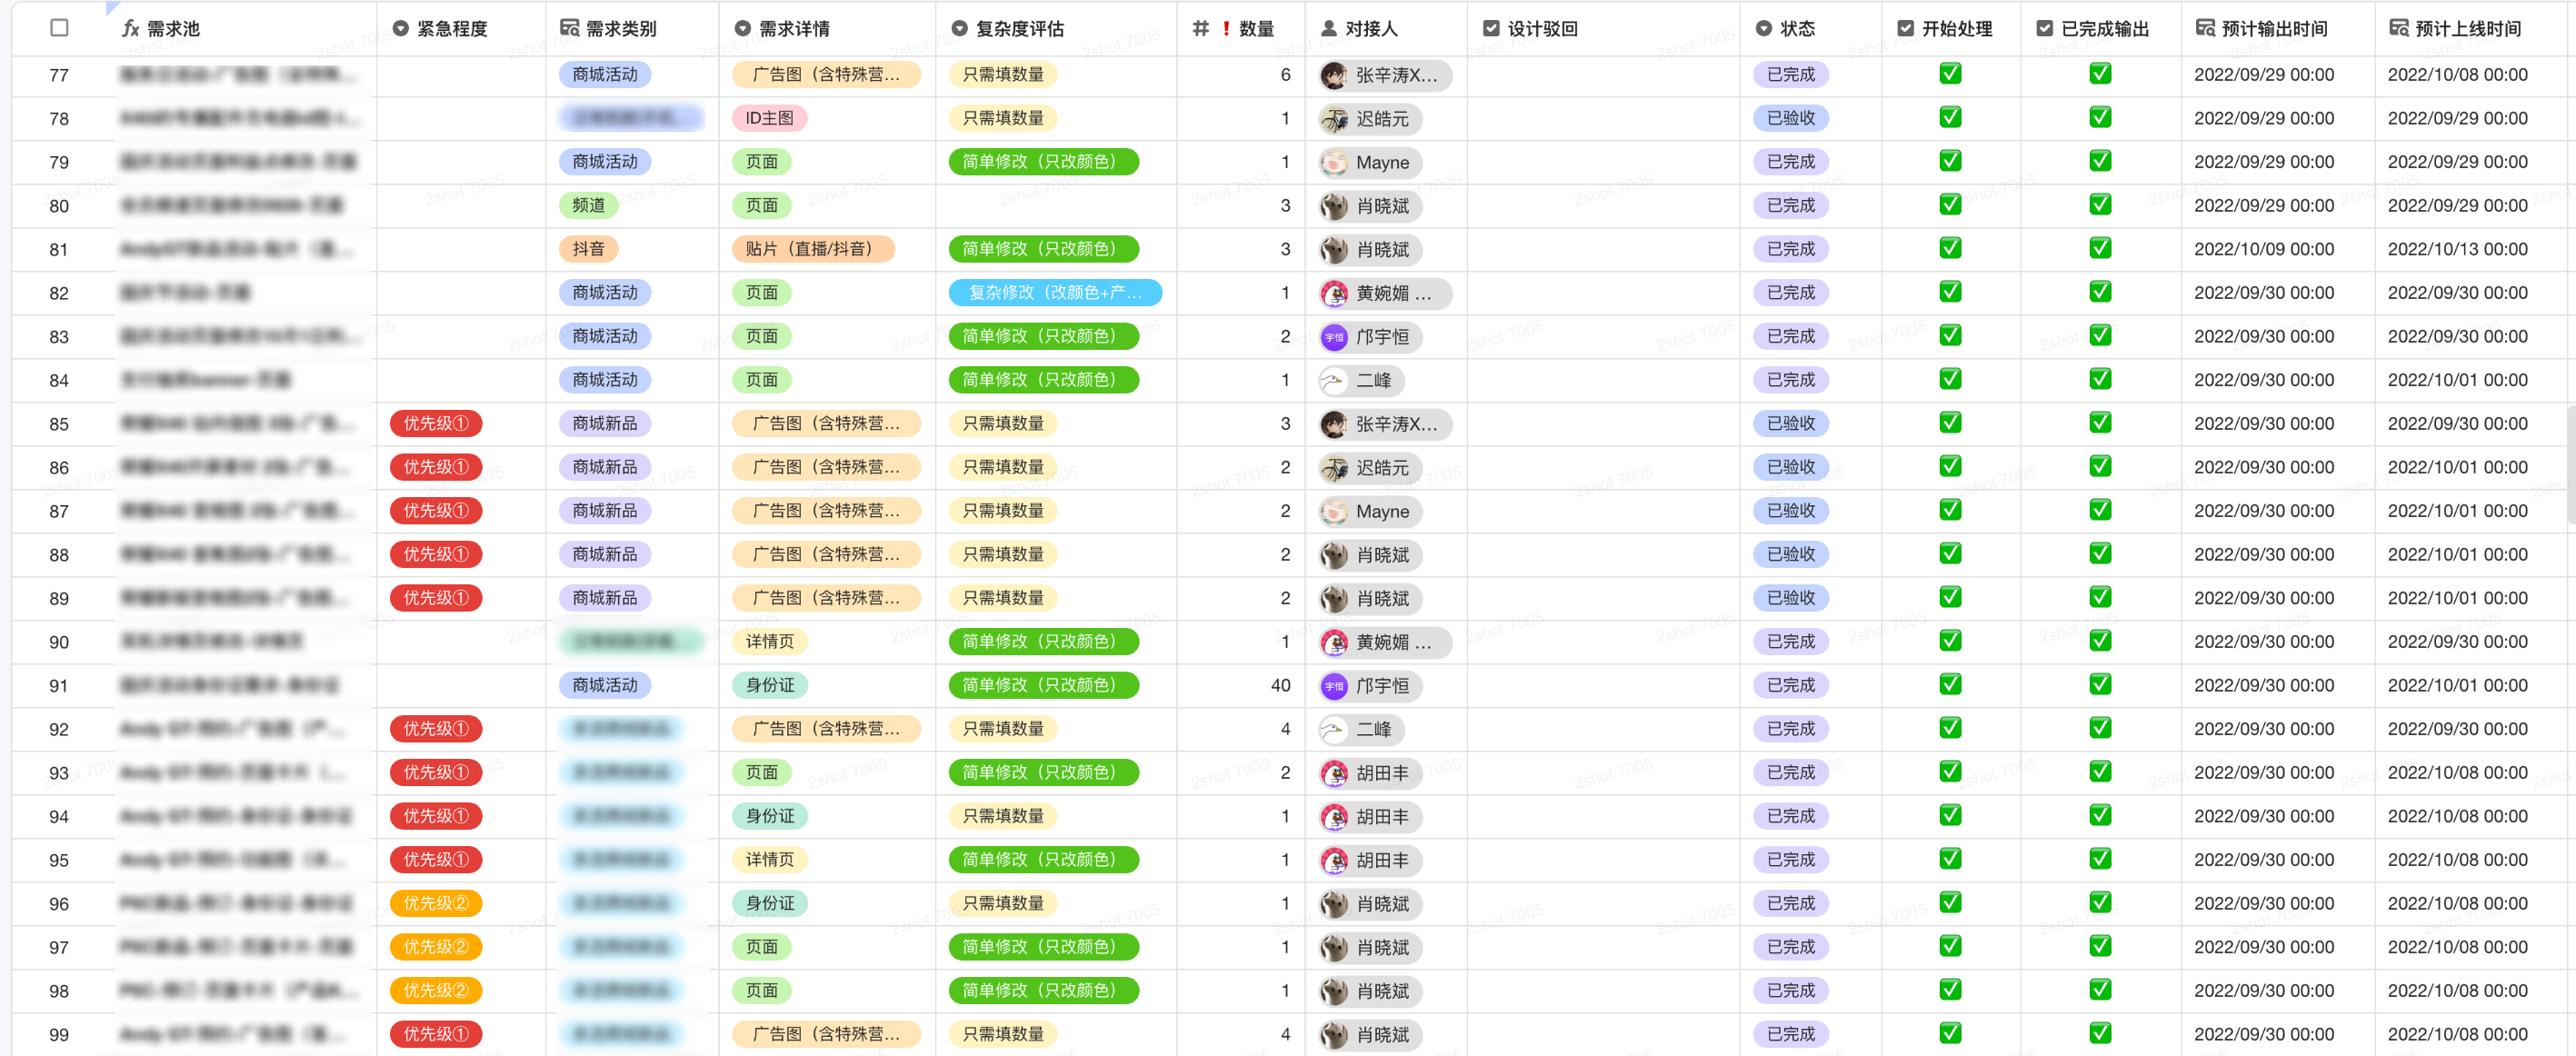Click the icon beside 预计上线时间 header
Screen dimensions: 2576x1056
click(x=2399, y=28)
